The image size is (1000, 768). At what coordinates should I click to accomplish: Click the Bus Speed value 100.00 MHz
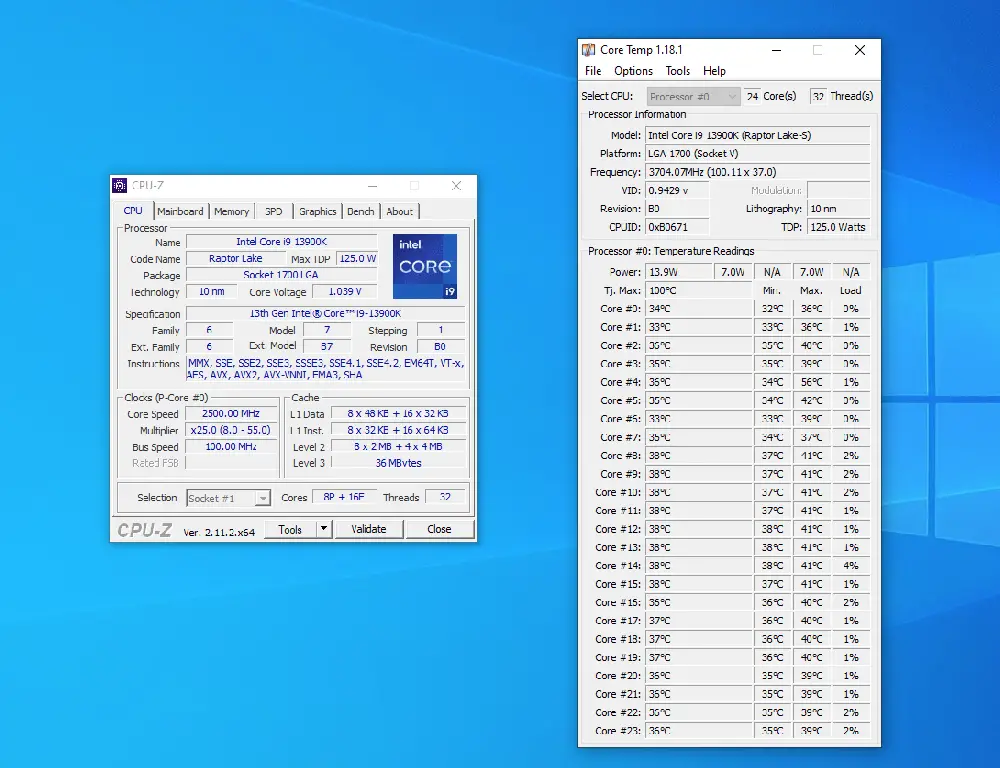pyautogui.click(x=231, y=447)
